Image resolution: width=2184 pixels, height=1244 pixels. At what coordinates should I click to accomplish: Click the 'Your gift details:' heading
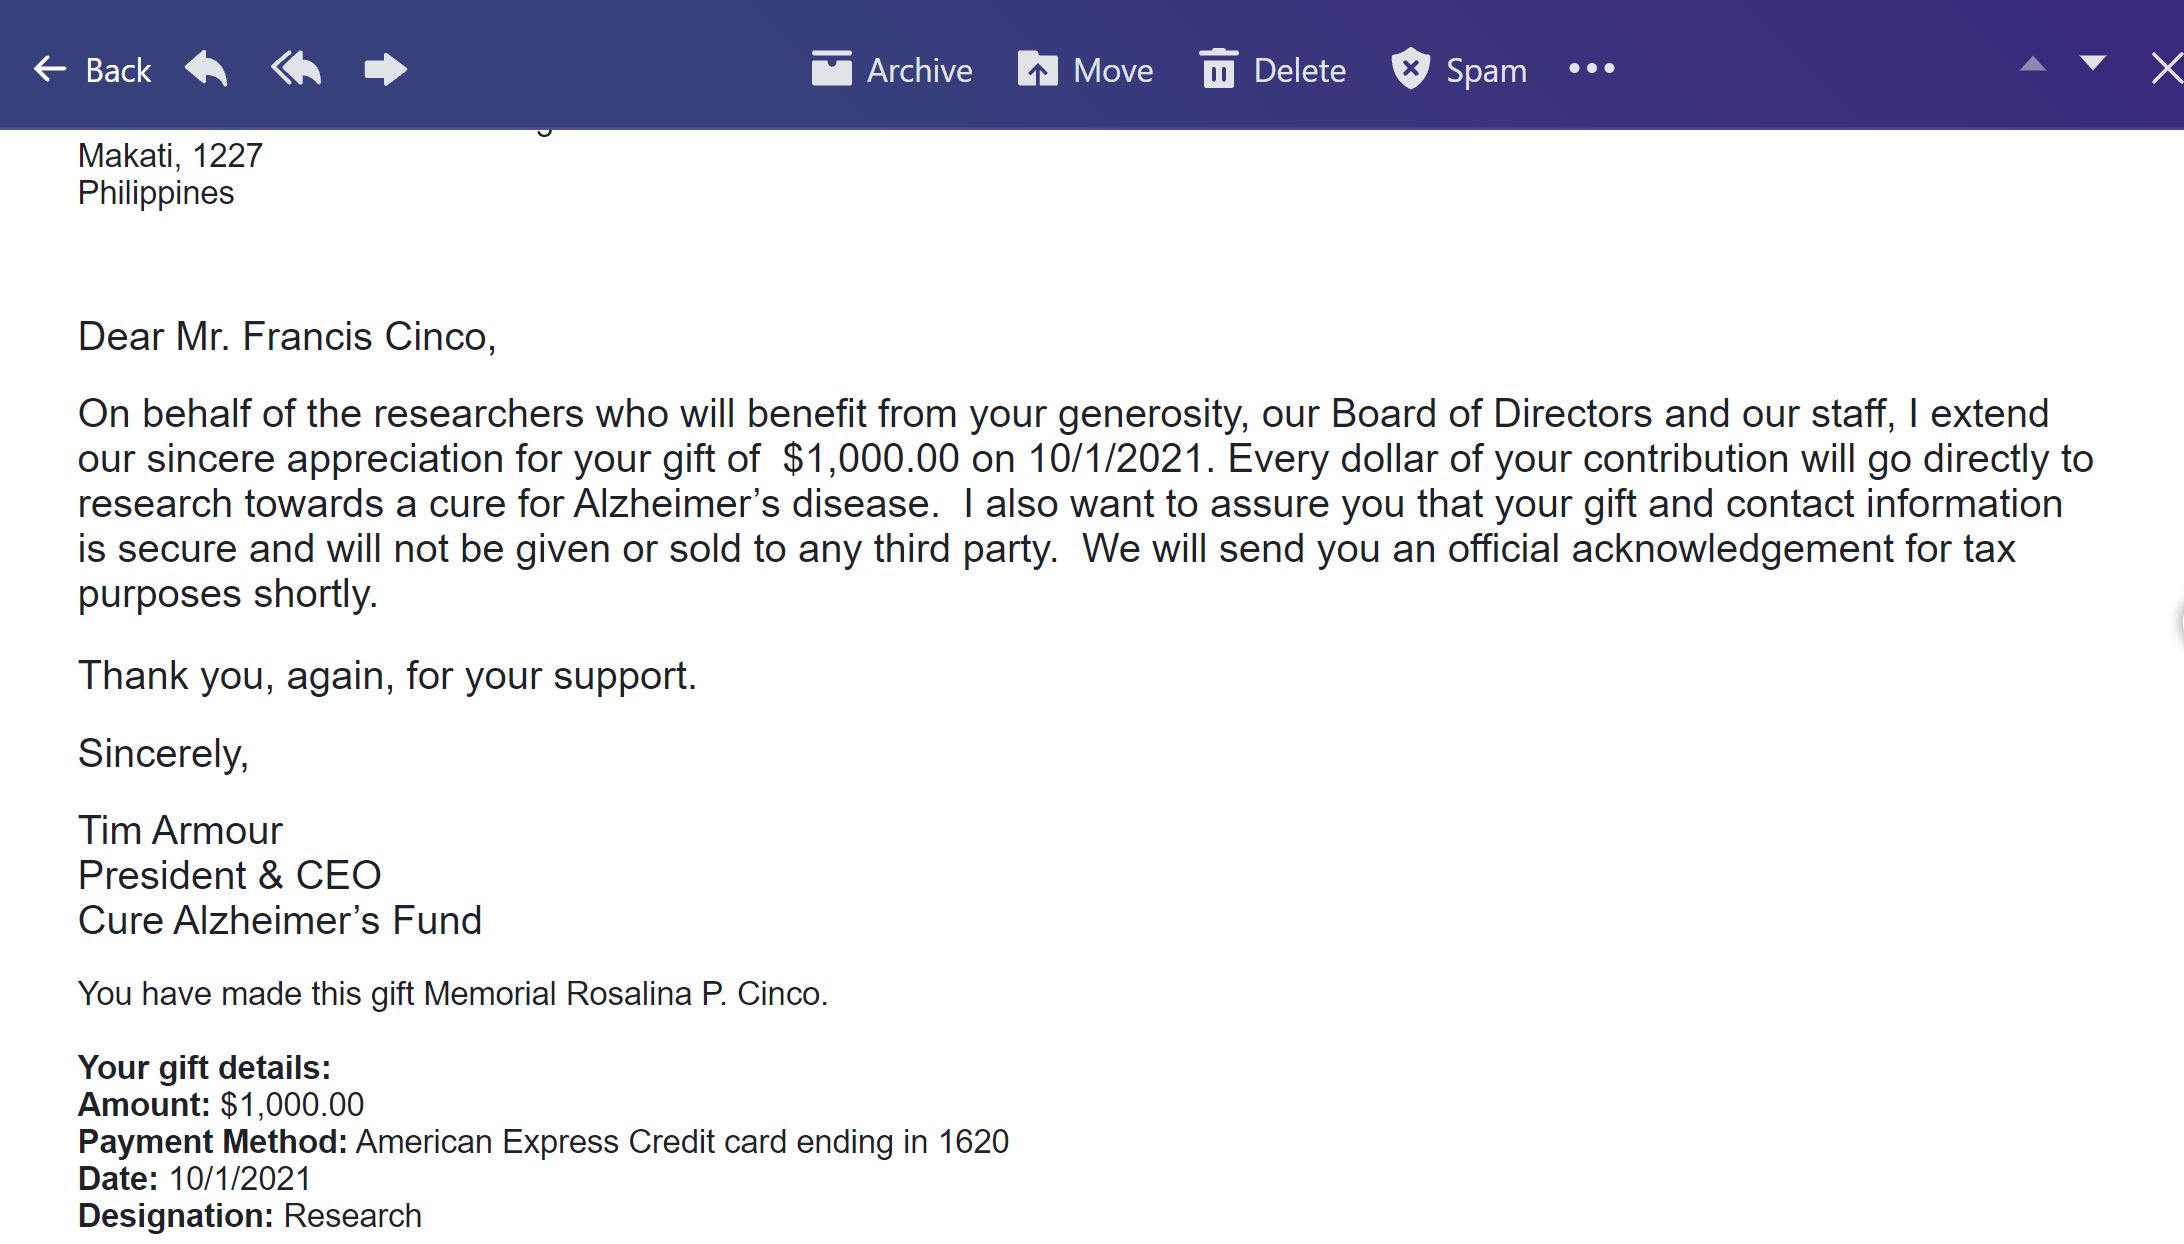204,1067
